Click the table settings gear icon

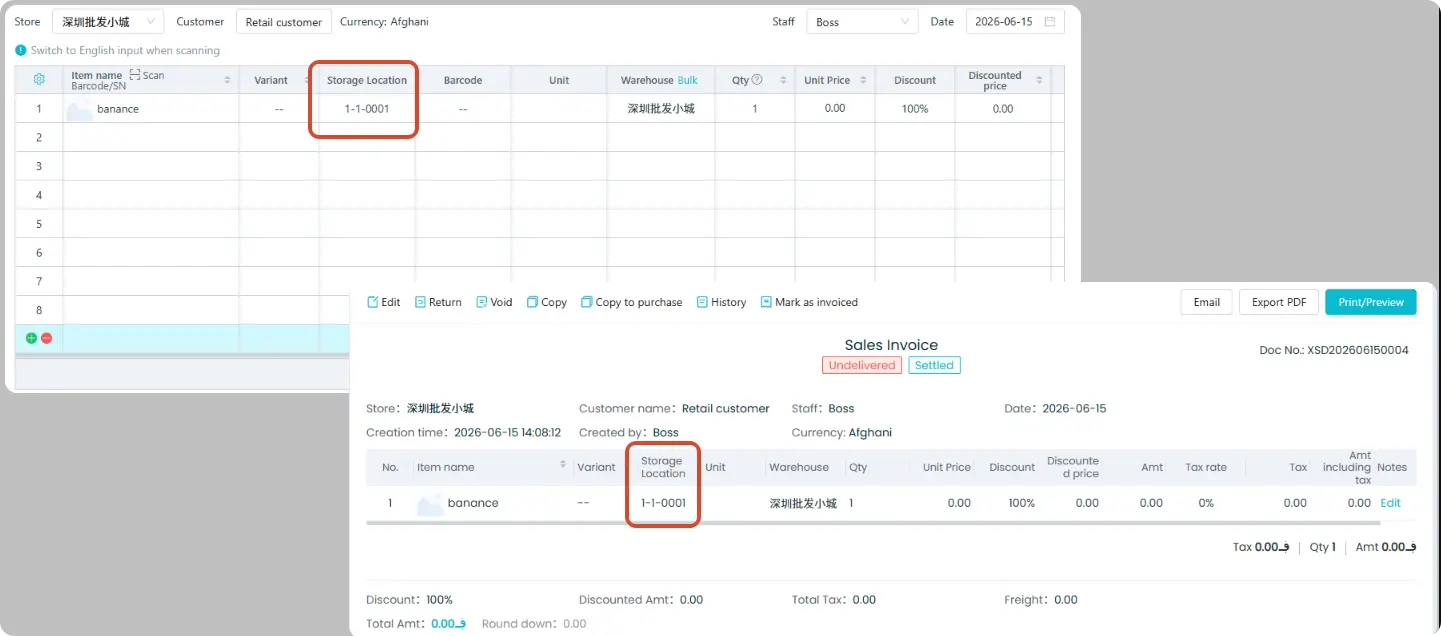click(39, 80)
